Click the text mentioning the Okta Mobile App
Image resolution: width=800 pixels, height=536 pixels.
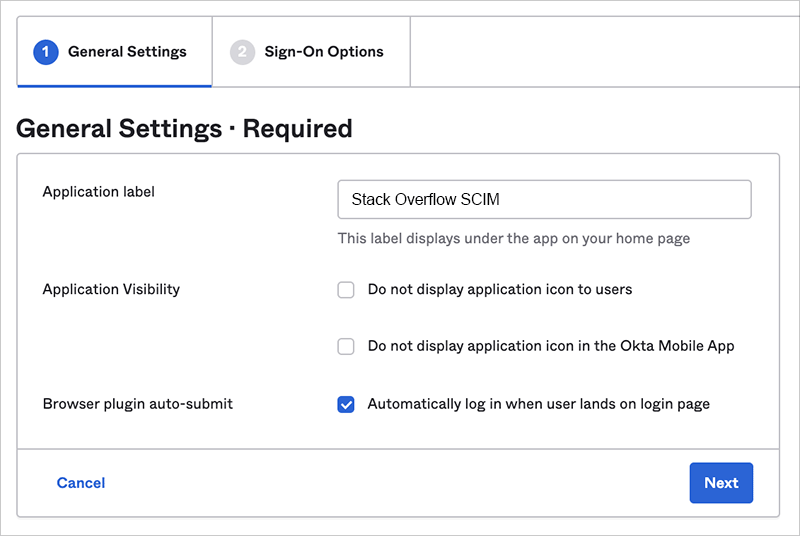coord(551,347)
